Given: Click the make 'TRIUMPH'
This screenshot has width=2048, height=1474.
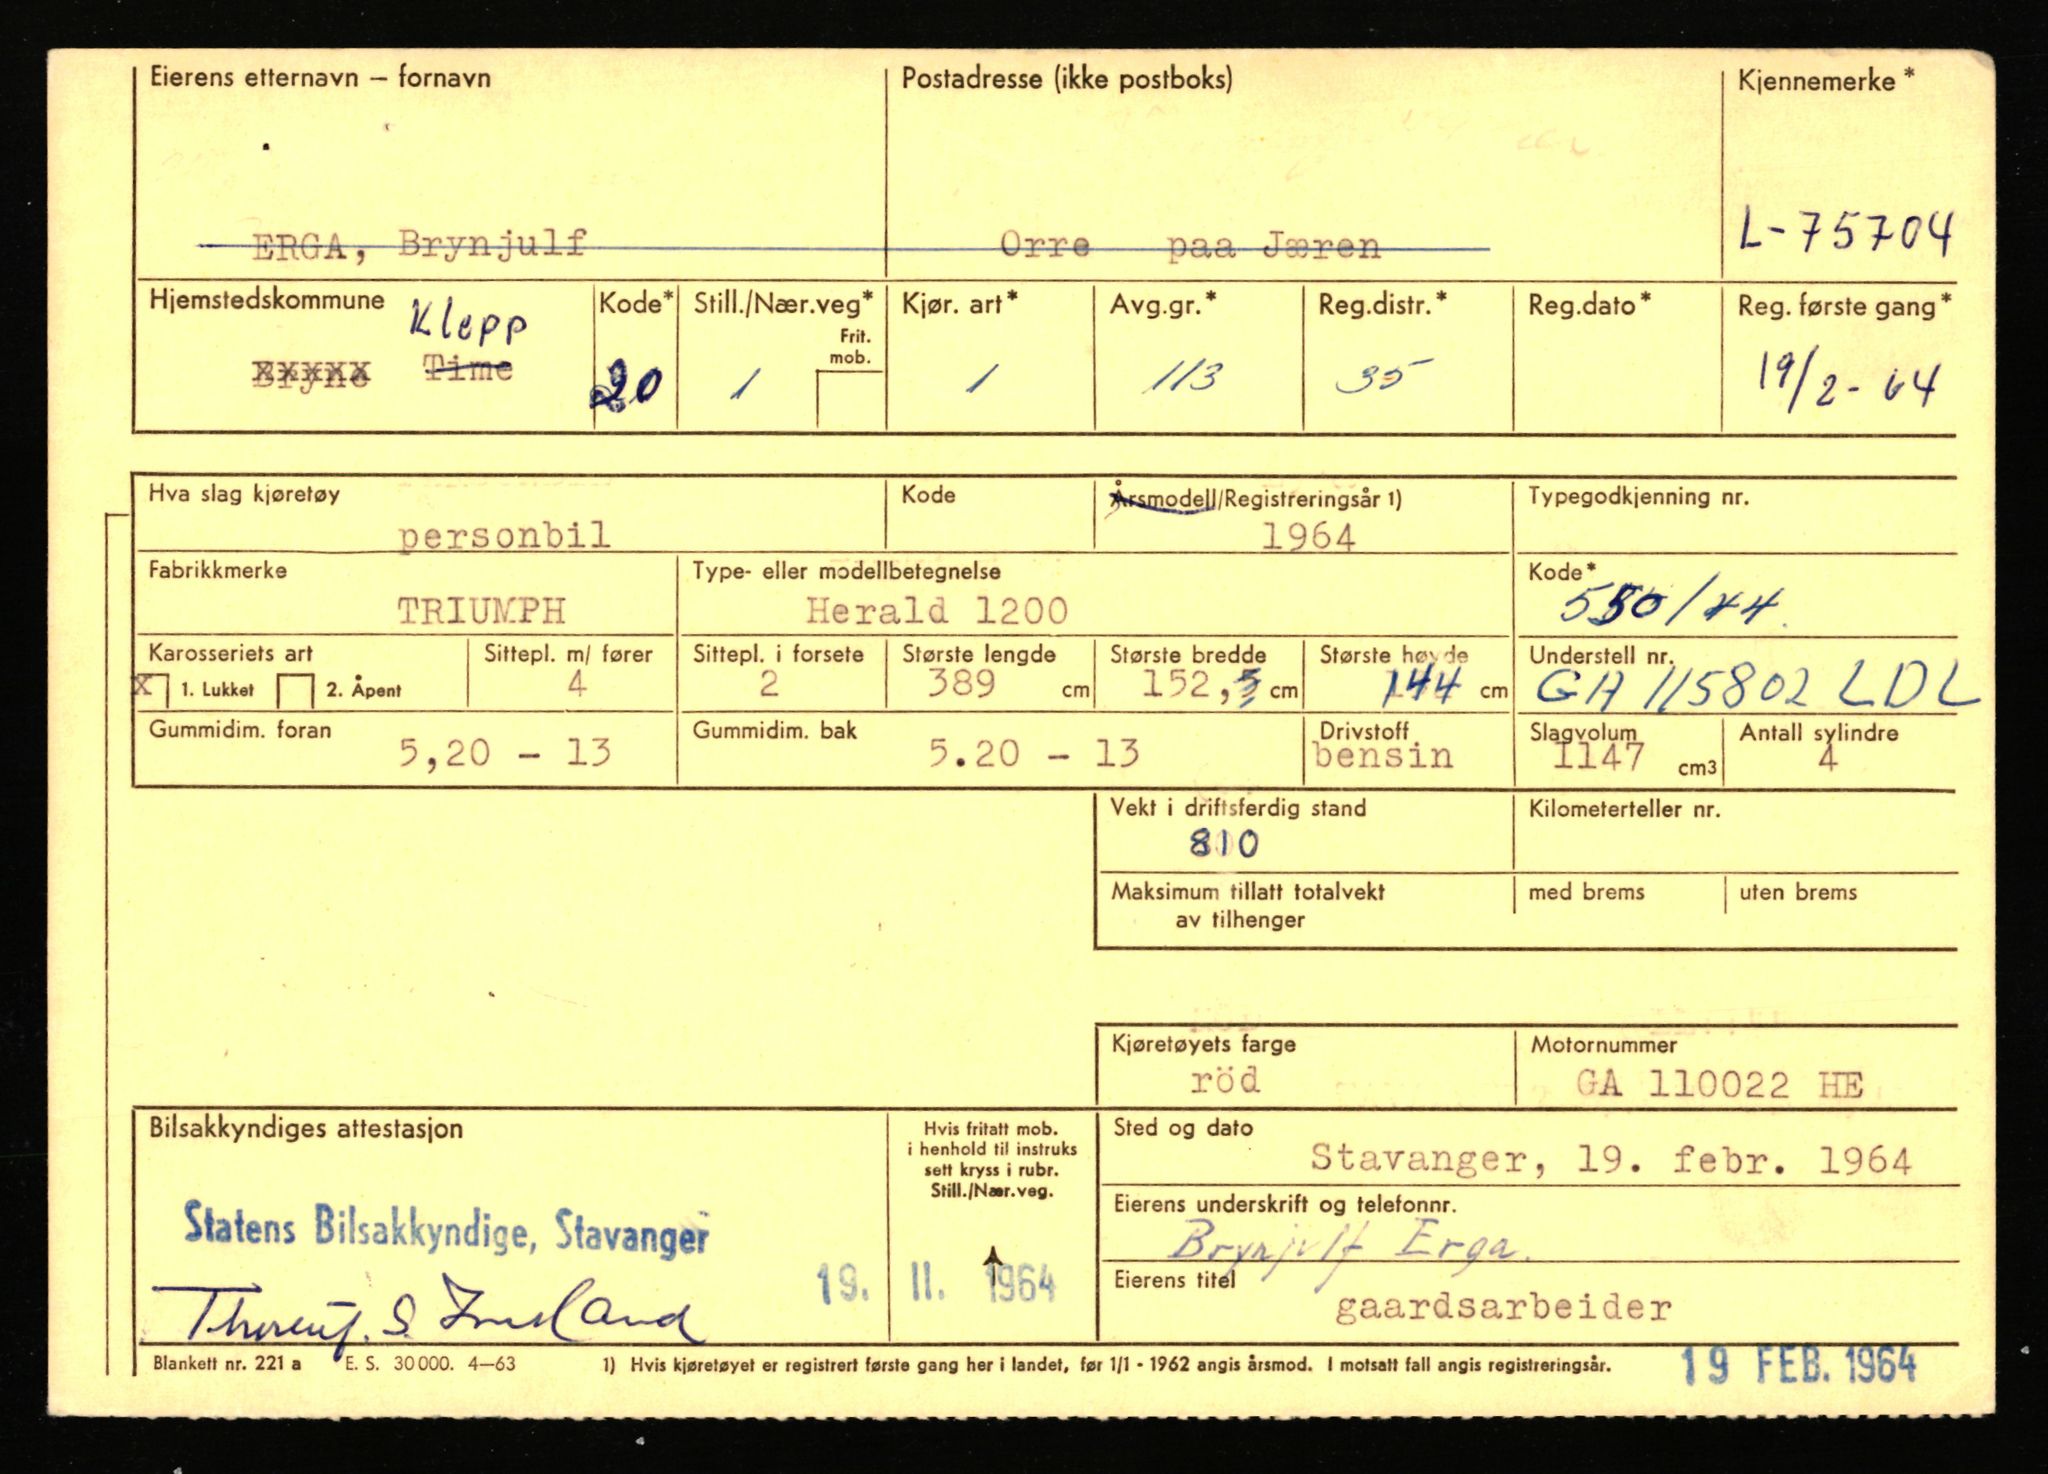Looking at the screenshot, I should [x=482, y=611].
